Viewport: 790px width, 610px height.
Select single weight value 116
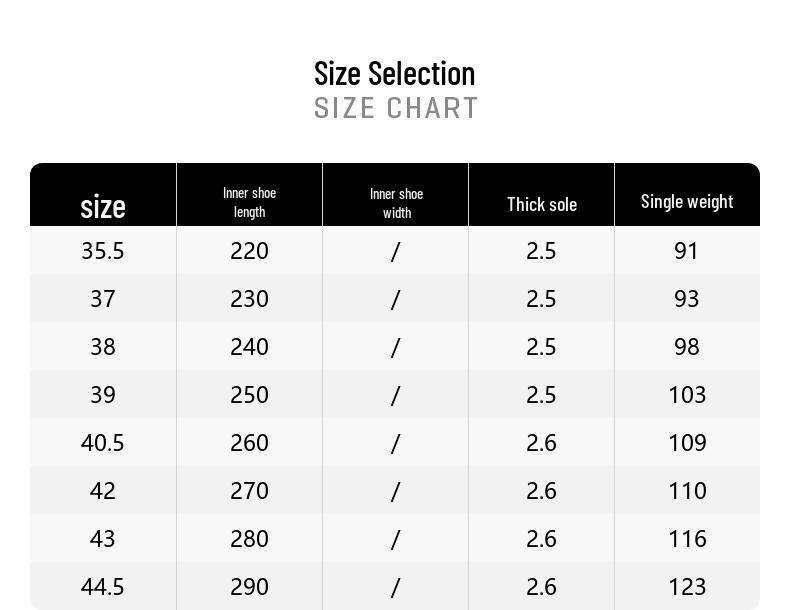(687, 539)
